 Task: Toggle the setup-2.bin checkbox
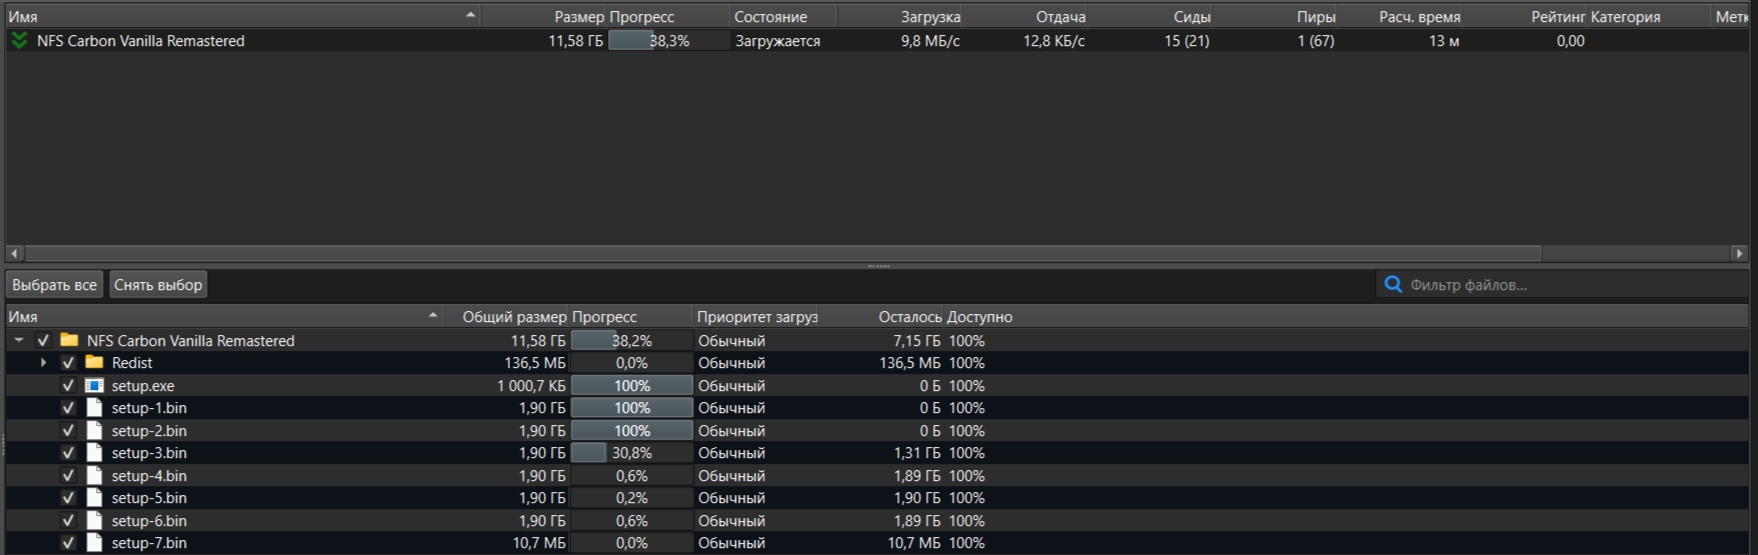[x=68, y=430]
